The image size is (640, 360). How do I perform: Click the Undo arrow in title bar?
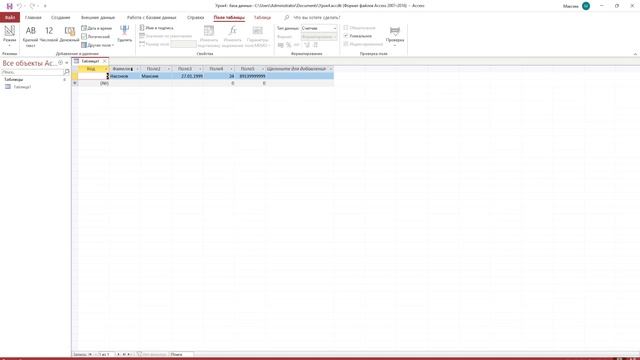(19, 6)
